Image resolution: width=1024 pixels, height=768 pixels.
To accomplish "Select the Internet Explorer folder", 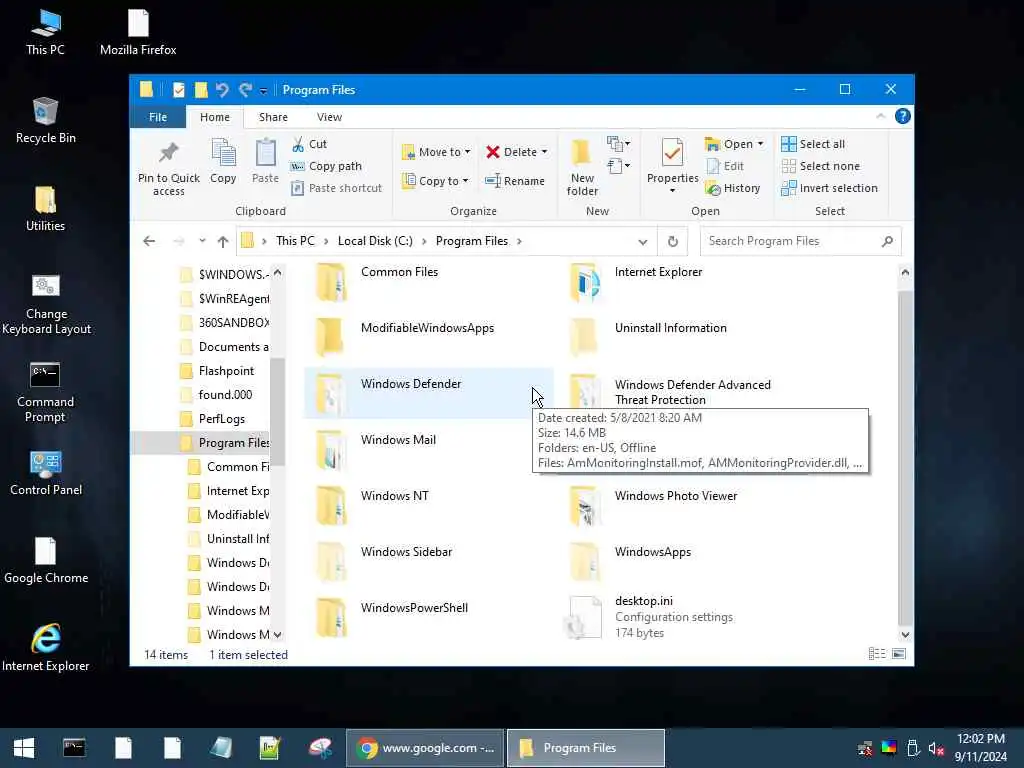I will tap(682, 281).
